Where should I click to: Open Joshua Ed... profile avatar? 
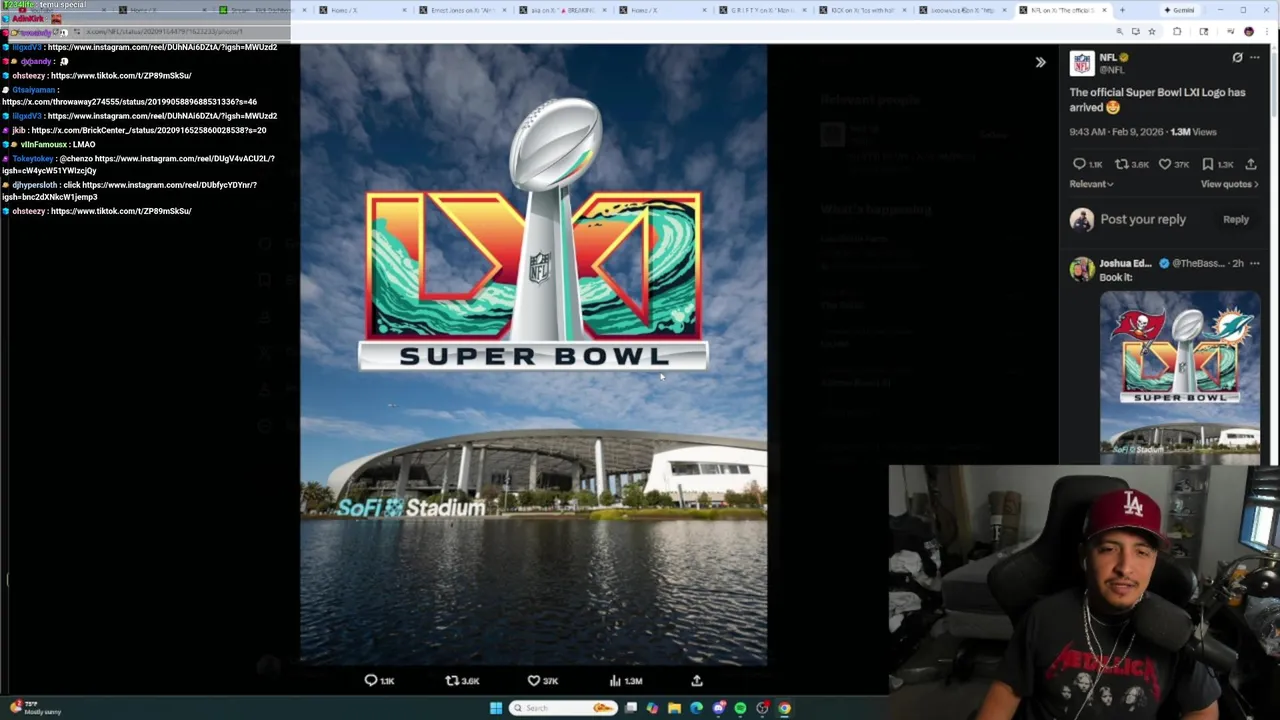pos(1082,269)
